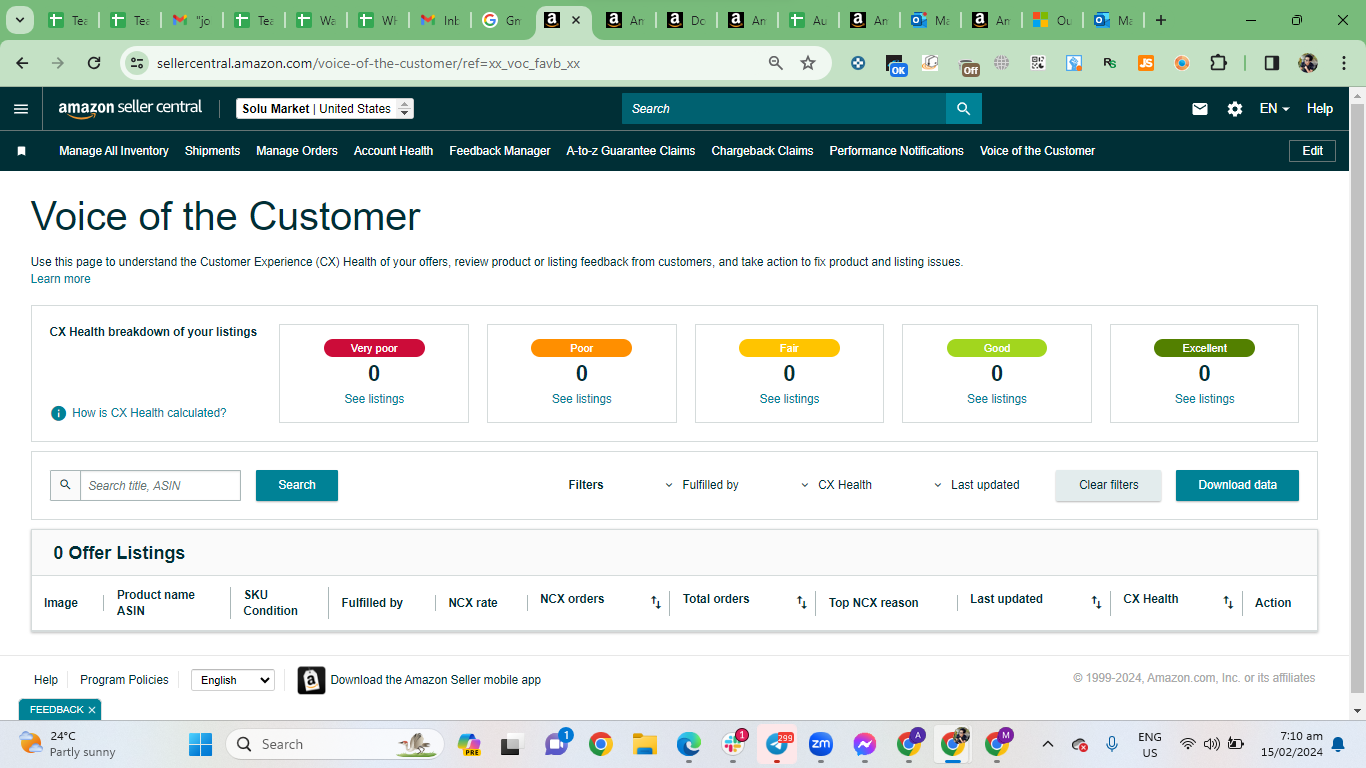
Task: Click the Program Policies footer link
Action: coord(124,680)
